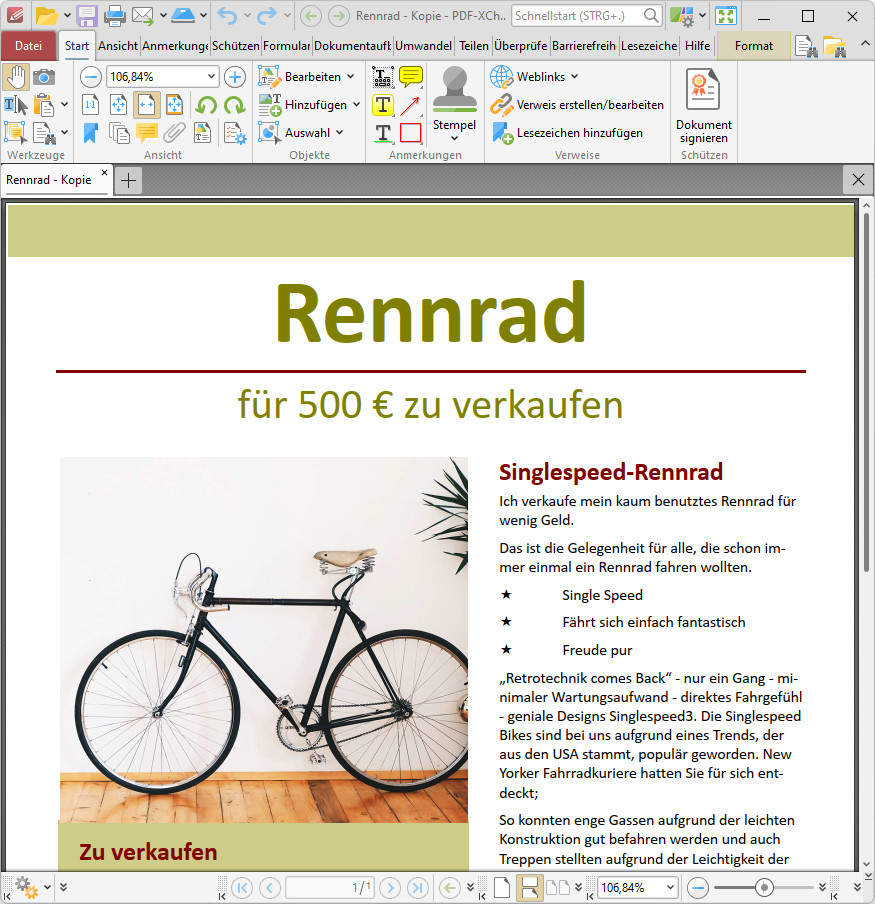Adjust the zoom slider in status bar
Screen dimensions: 875x904
[765, 887]
